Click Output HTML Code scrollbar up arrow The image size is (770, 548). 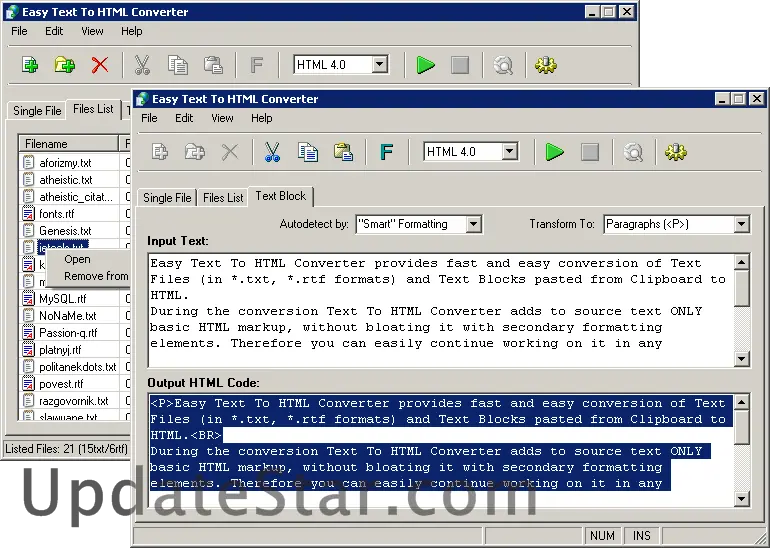pyautogui.click(x=742, y=402)
